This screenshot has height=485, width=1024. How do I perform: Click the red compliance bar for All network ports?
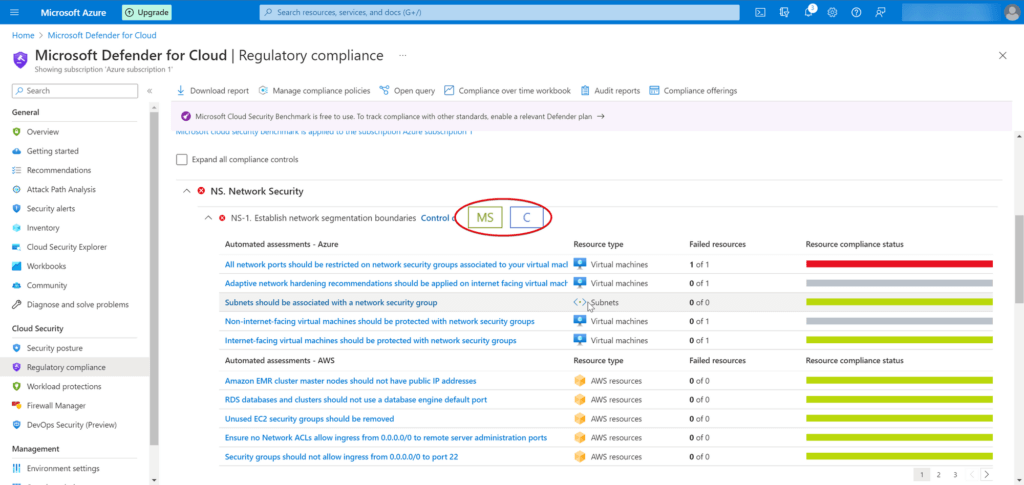click(x=899, y=264)
